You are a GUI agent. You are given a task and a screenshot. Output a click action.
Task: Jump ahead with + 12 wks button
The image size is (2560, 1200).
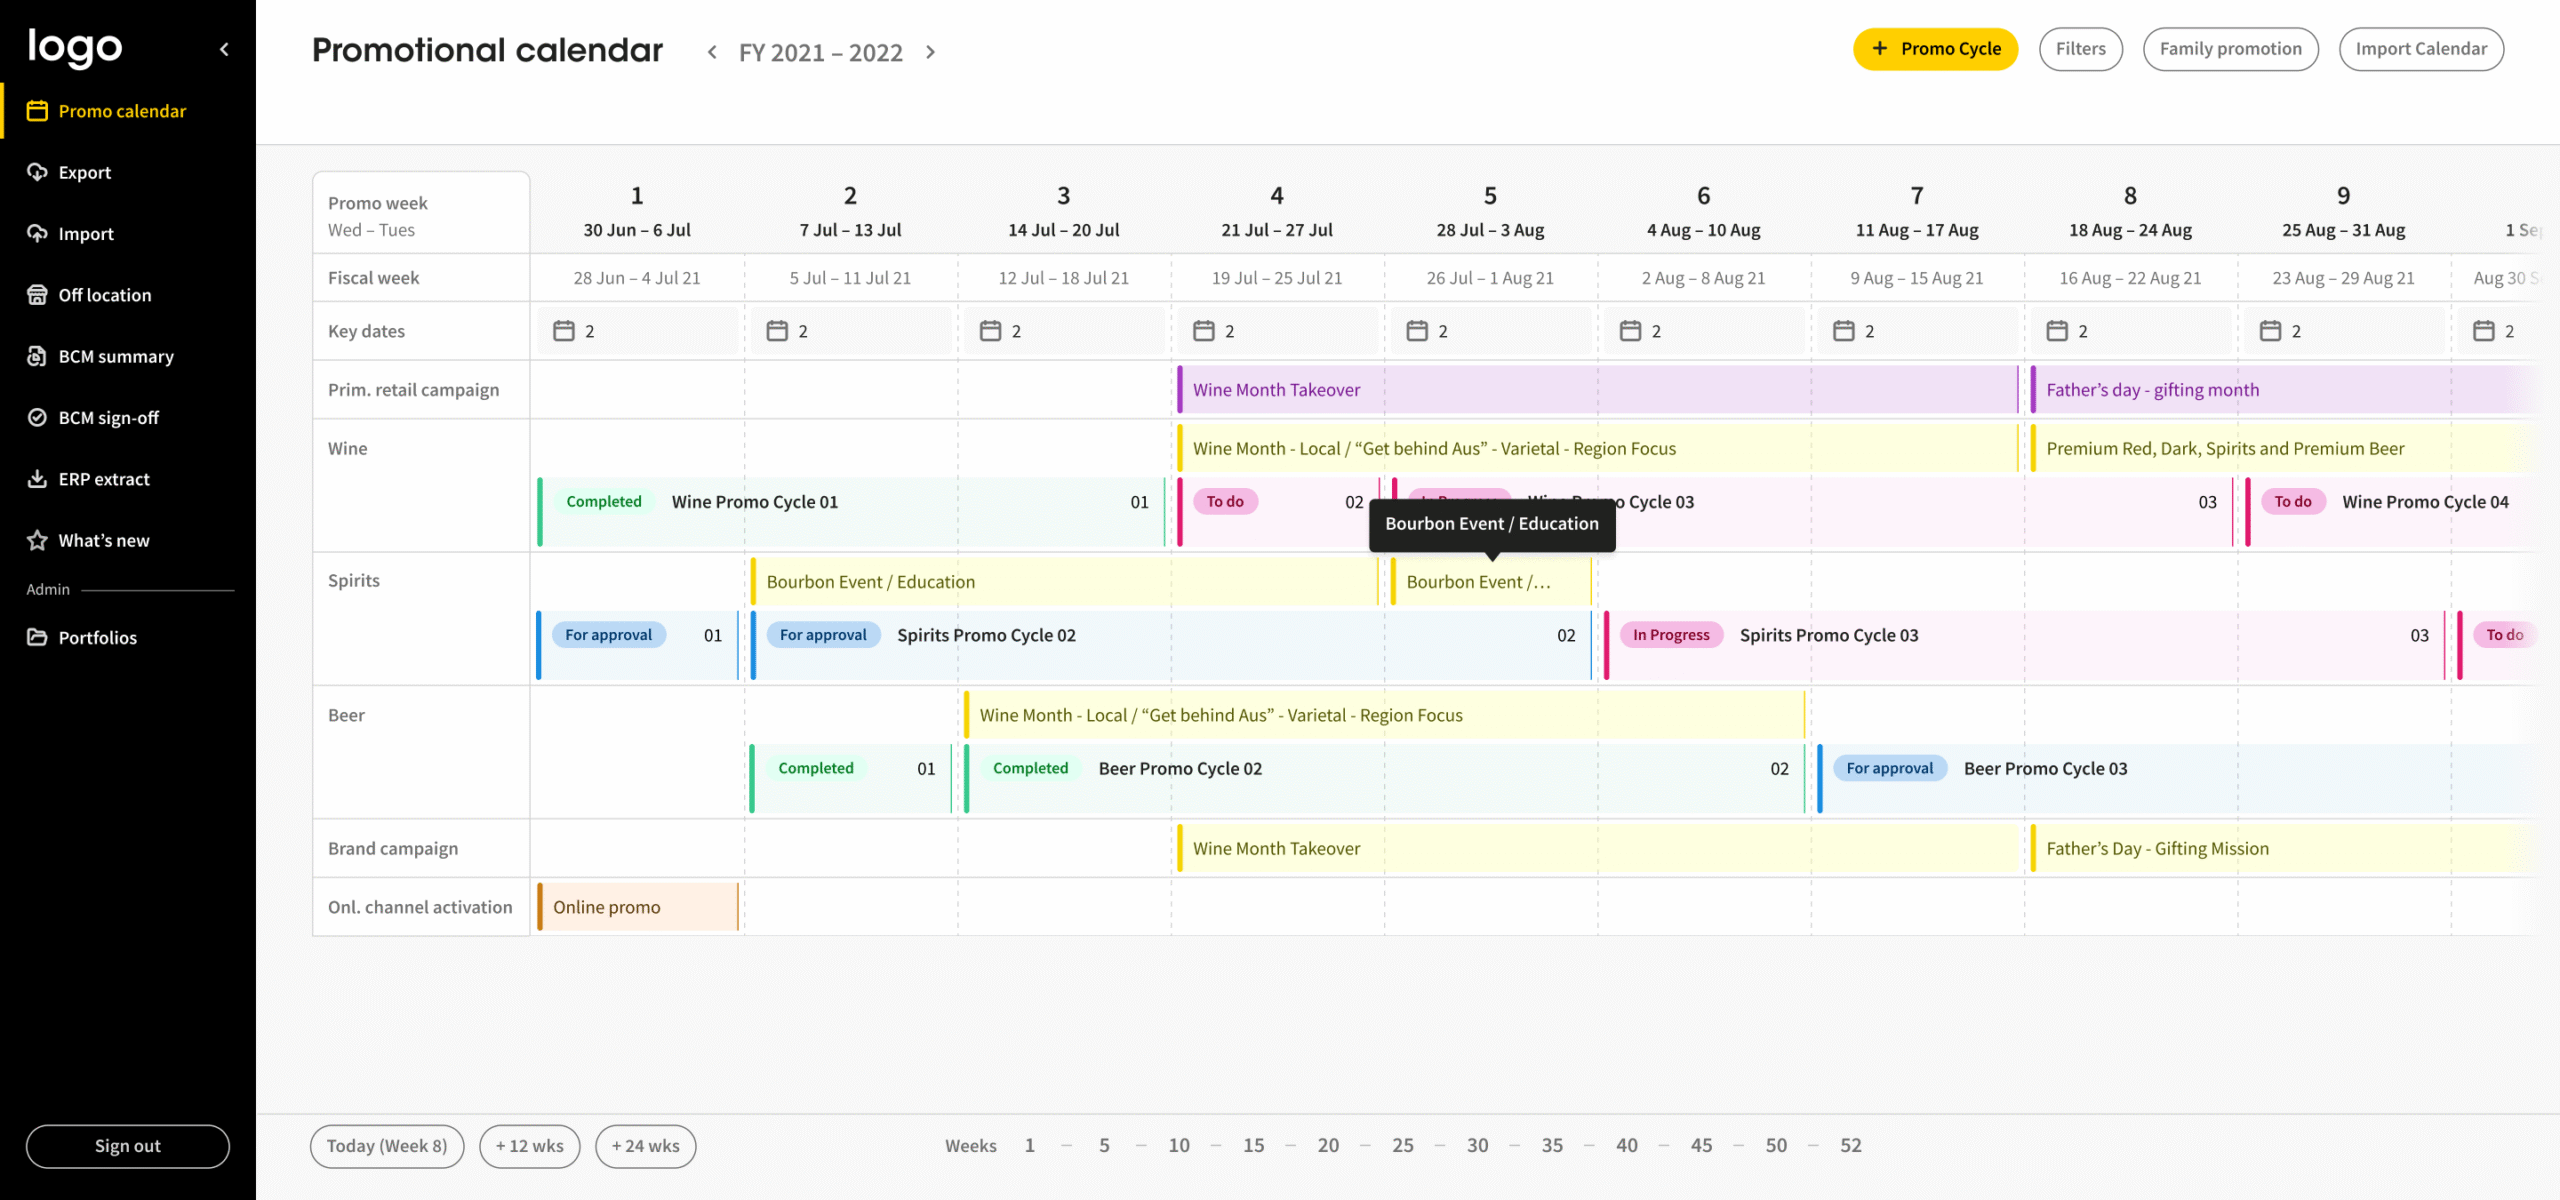tap(529, 1146)
